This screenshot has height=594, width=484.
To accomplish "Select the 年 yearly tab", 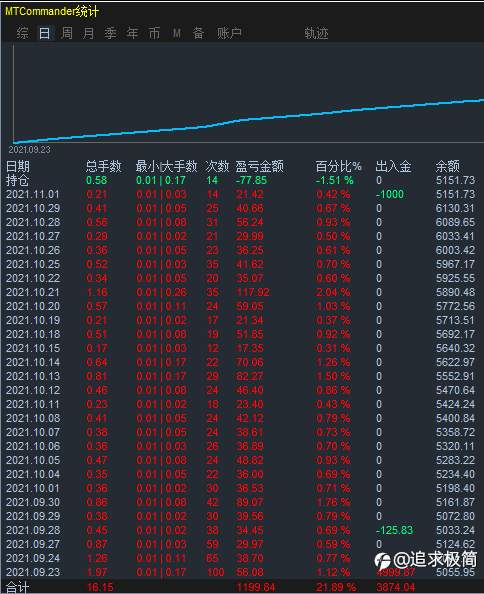I will [x=132, y=33].
